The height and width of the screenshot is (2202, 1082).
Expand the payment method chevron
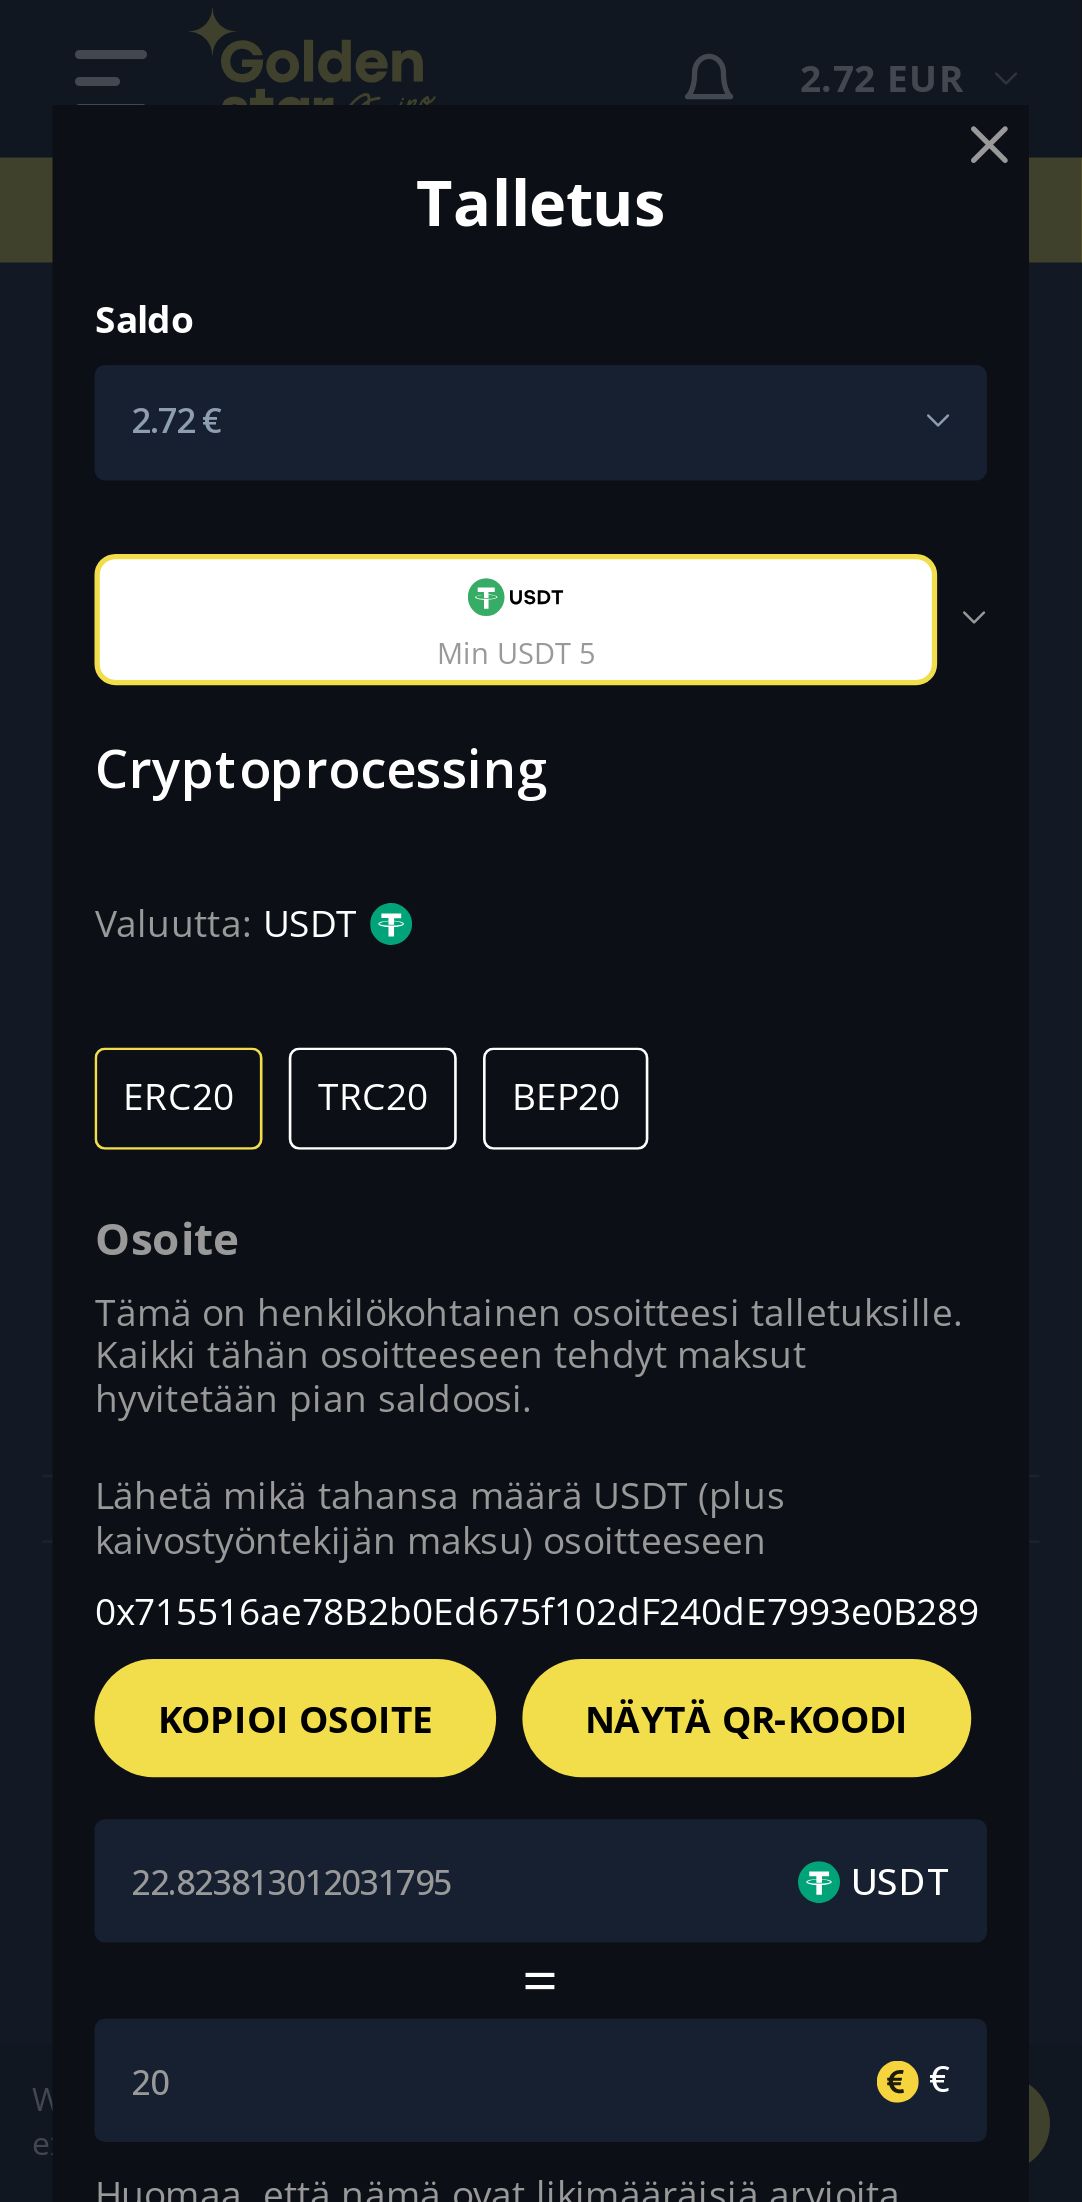973,618
